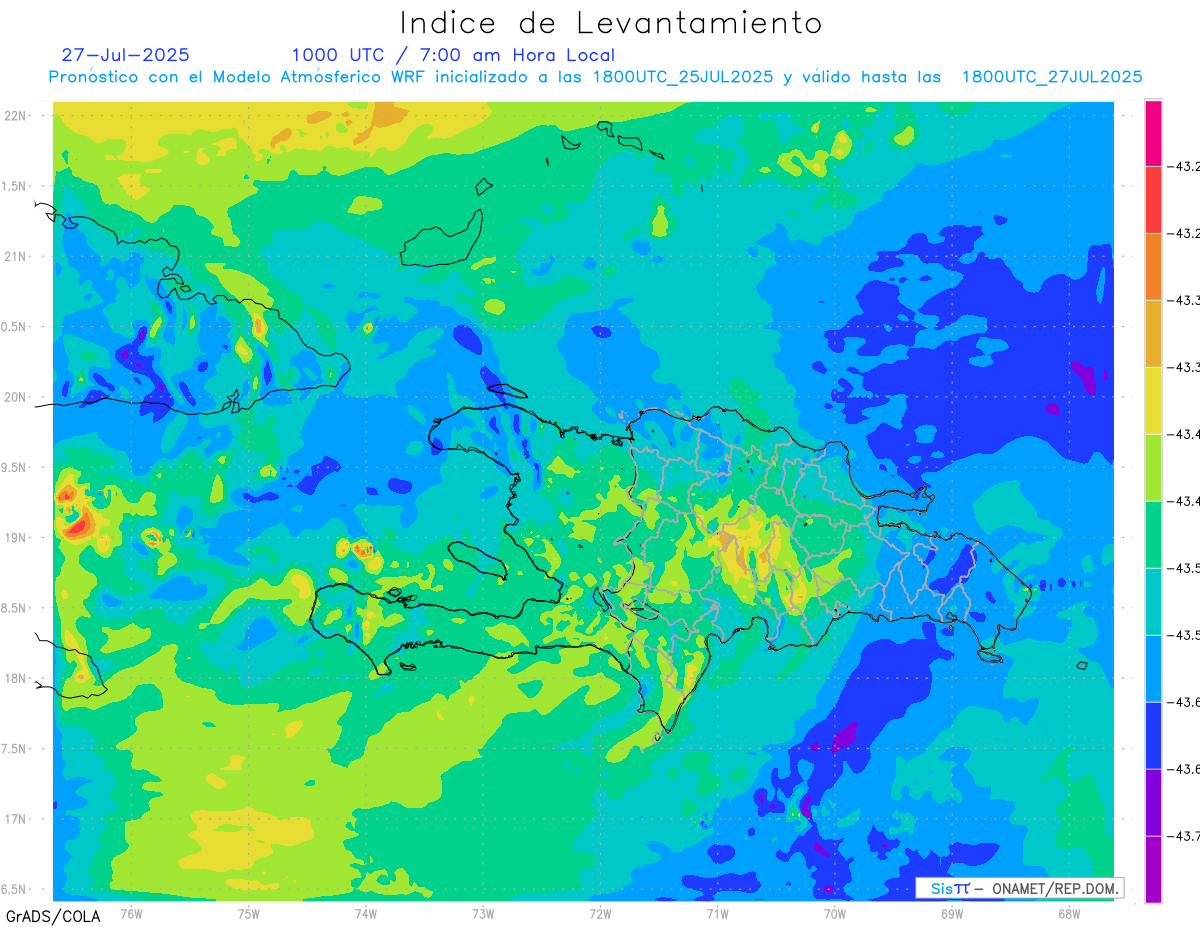This screenshot has width=1200, height=927.
Task: Click the '0.5N' latitude label
Action: [x=14, y=327]
